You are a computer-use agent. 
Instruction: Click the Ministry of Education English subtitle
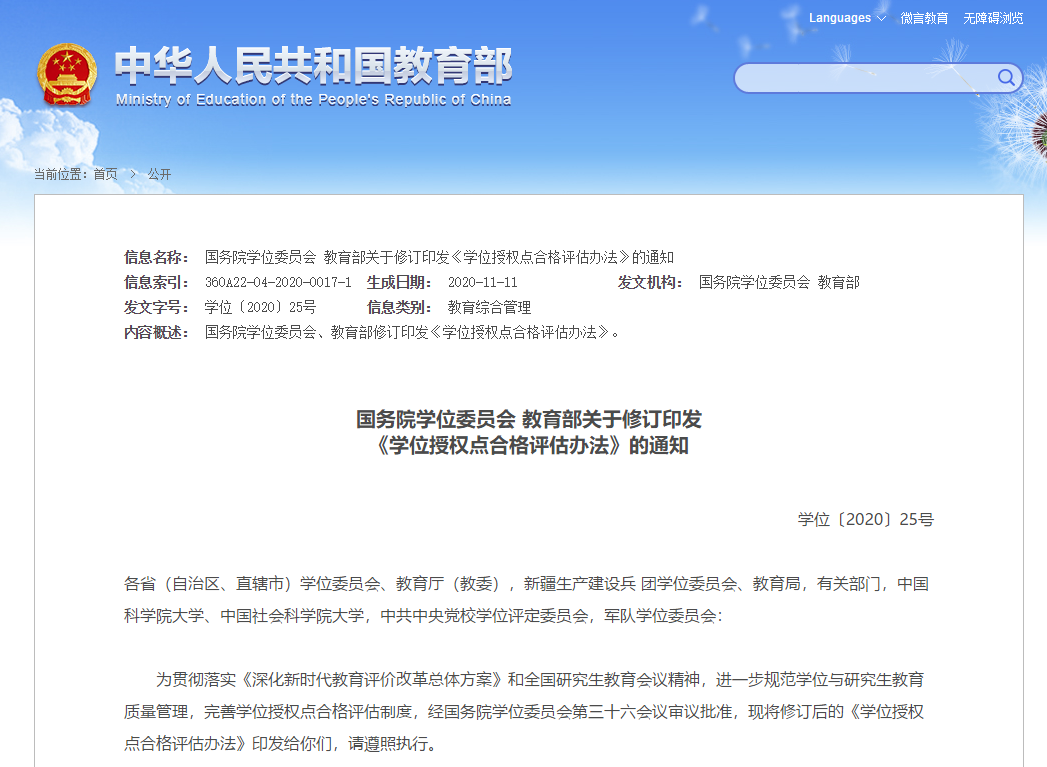point(313,99)
